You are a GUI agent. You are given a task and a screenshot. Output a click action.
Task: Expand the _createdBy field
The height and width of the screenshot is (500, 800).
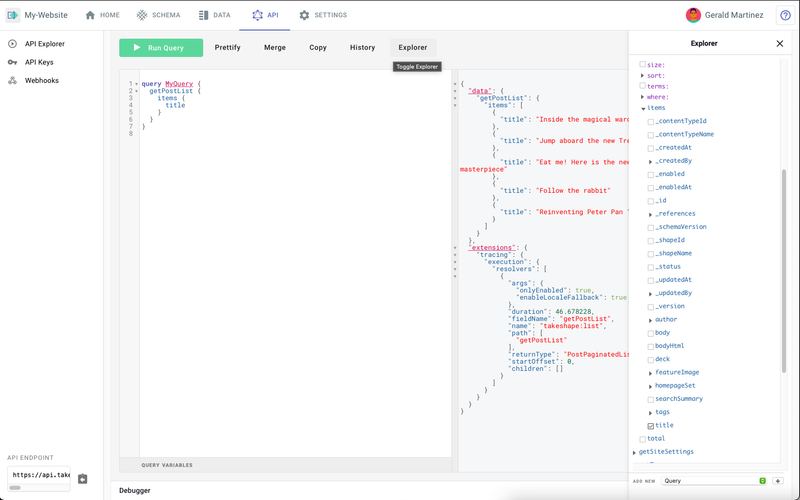(651, 161)
